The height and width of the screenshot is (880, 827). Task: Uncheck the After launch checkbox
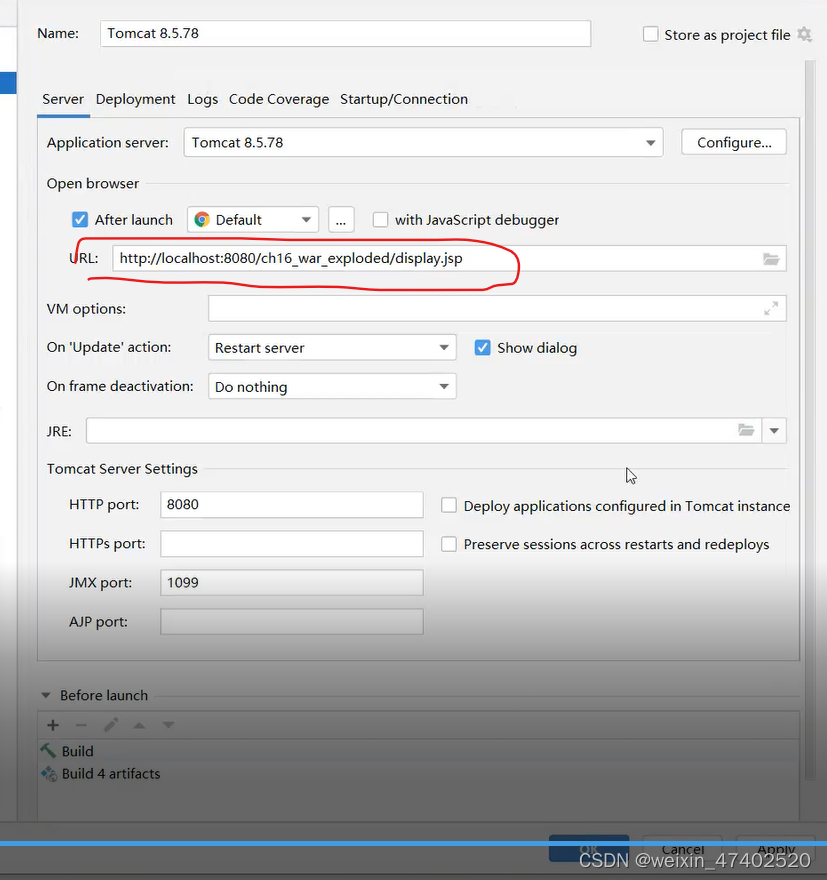click(x=80, y=219)
